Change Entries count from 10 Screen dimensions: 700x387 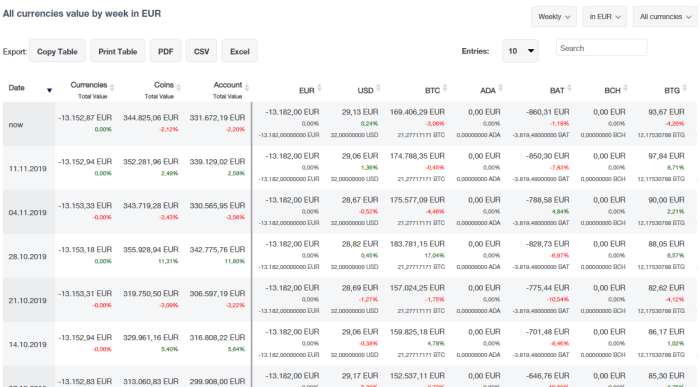[x=520, y=51]
